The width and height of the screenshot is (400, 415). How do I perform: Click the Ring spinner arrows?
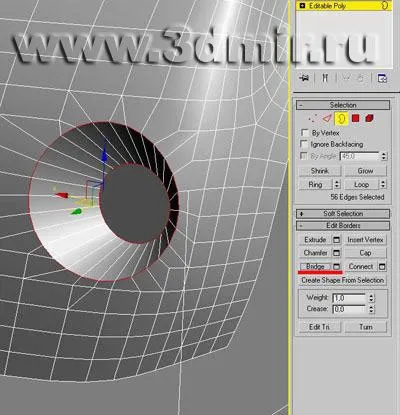[337, 184]
